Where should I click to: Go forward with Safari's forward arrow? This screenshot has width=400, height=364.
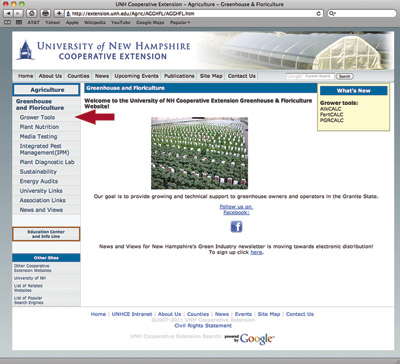tap(18, 13)
